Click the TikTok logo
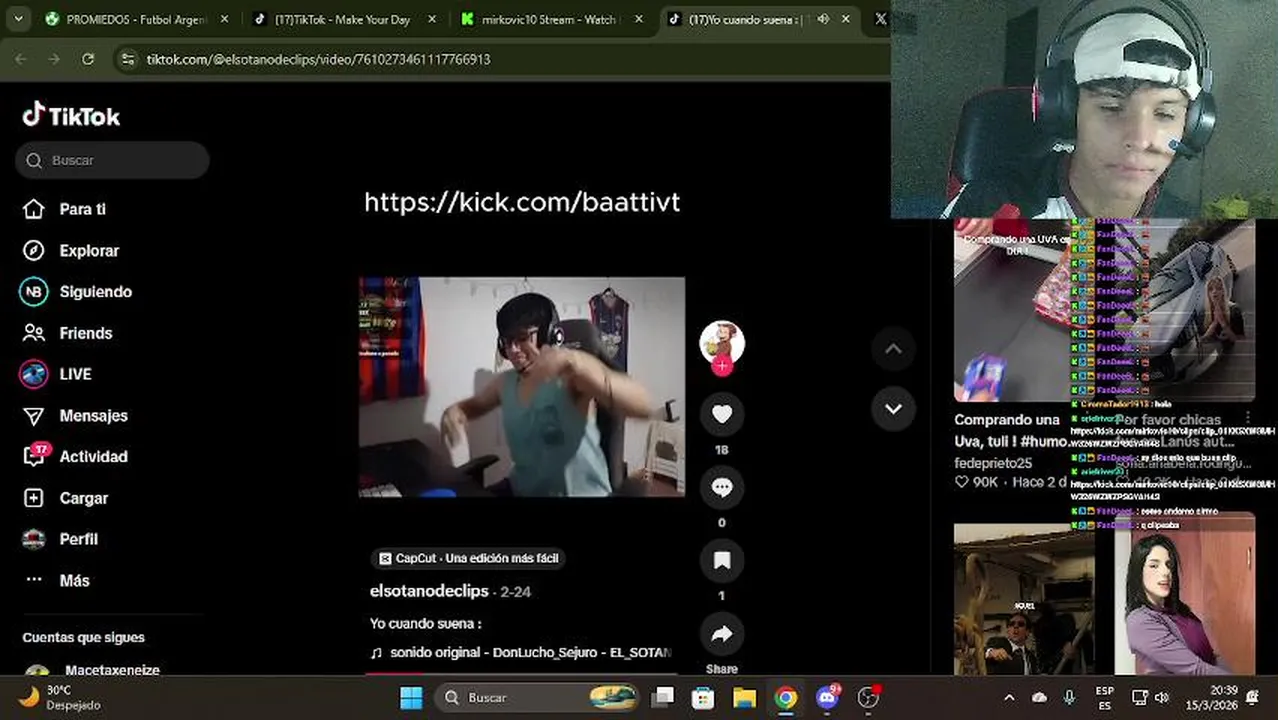The height and width of the screenshot is (720, 1278). 71,116
